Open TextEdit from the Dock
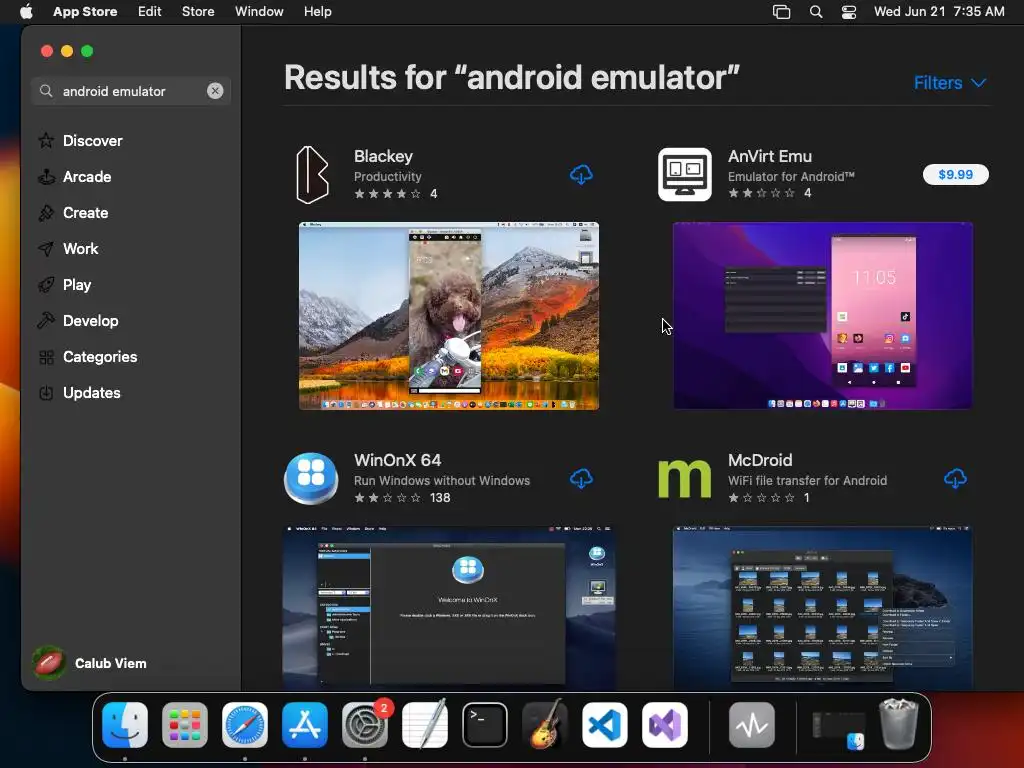Screen dimensions: 1024x768 (425, 725)
